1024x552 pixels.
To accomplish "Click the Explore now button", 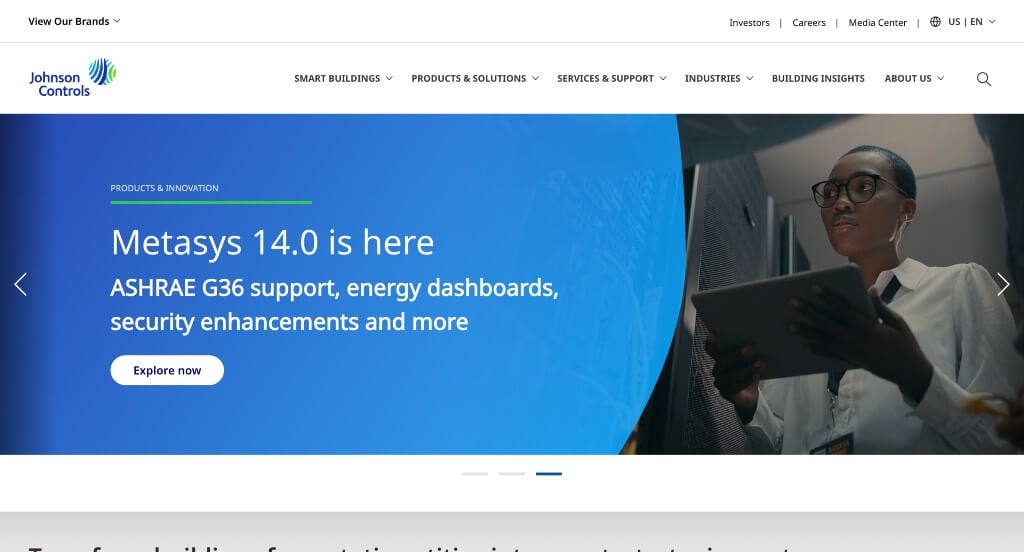I will point(167,370).
